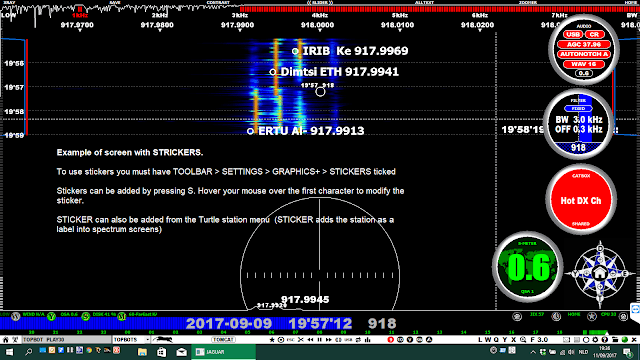Click the Dimtsi ETH 917.9941 sticker

(335, 72)
